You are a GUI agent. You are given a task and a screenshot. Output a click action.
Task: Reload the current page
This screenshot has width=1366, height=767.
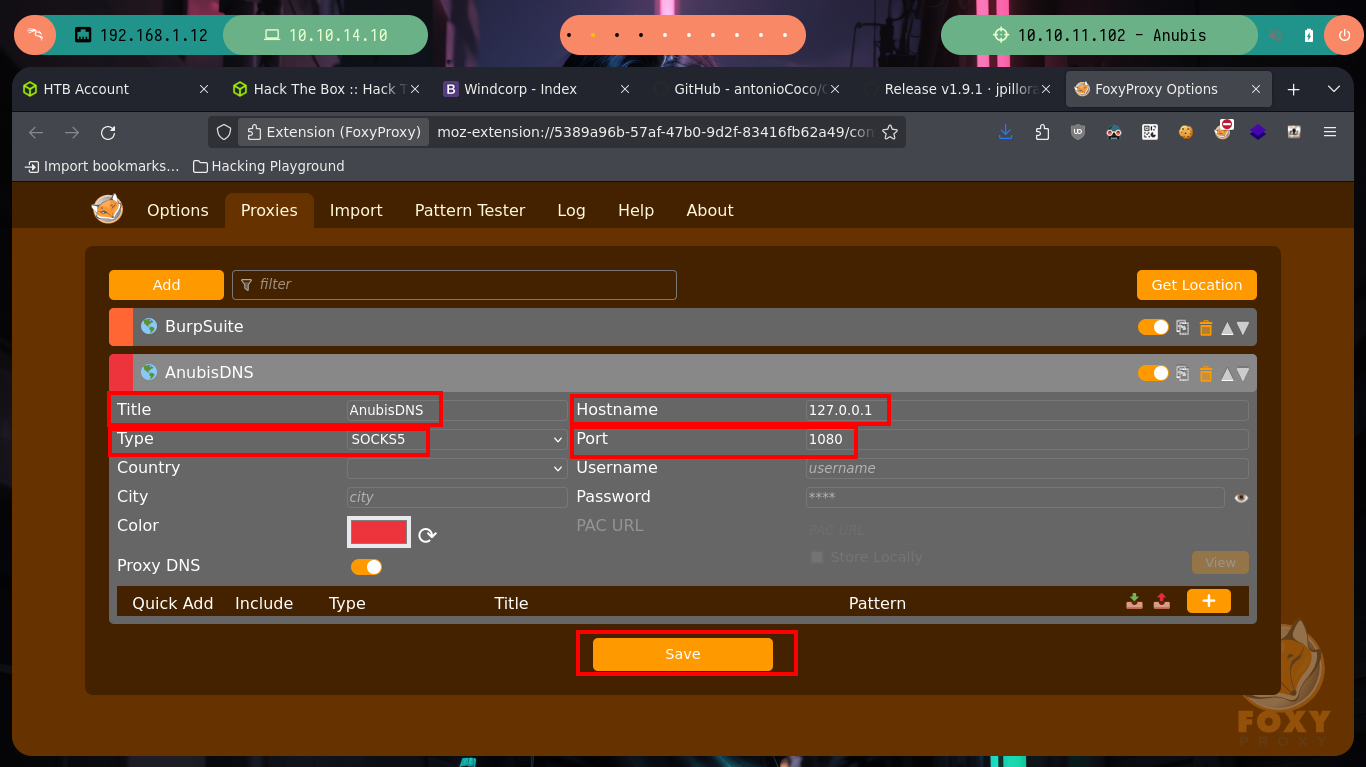[108, 132]
